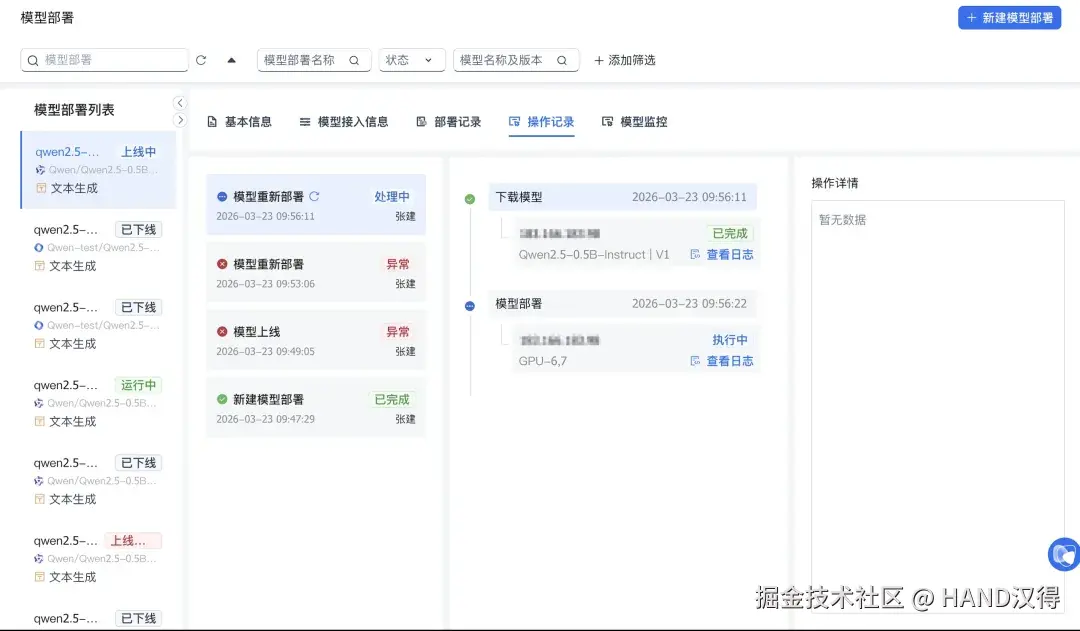Click the 下载模型 step header
The image size is (1080, 631).
623,197
